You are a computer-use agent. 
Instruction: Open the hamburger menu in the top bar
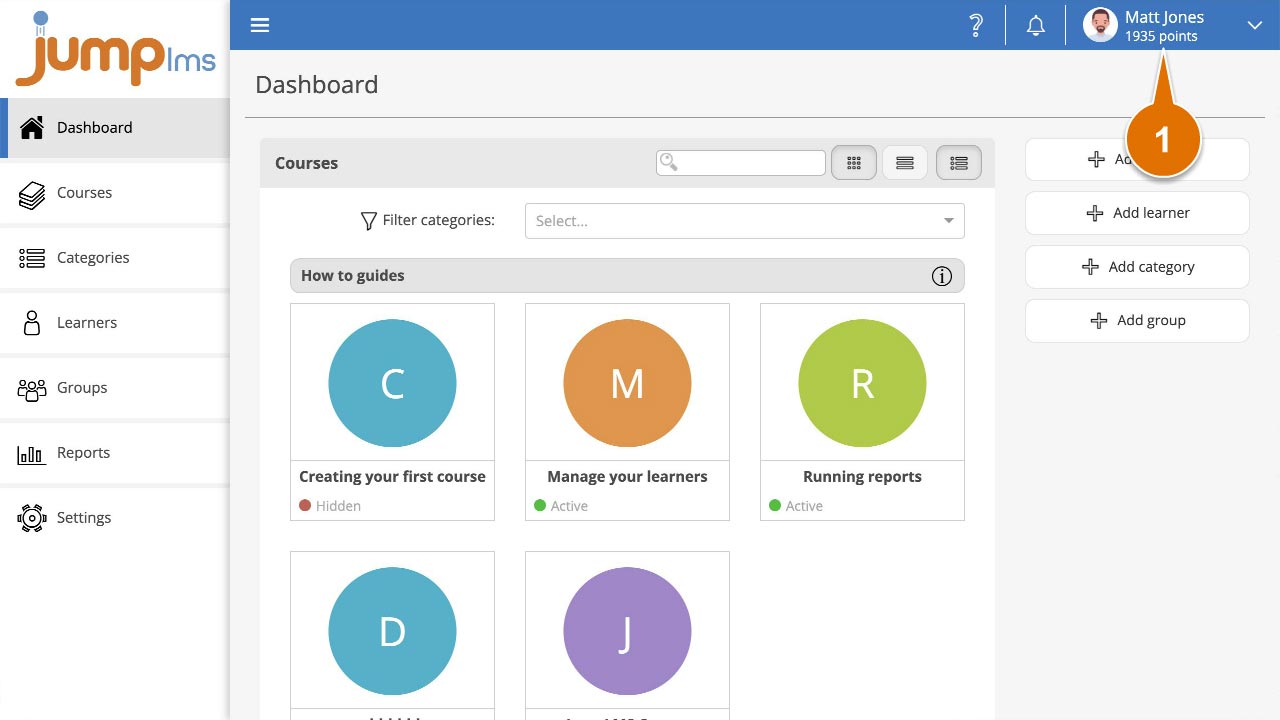[260, 25]
